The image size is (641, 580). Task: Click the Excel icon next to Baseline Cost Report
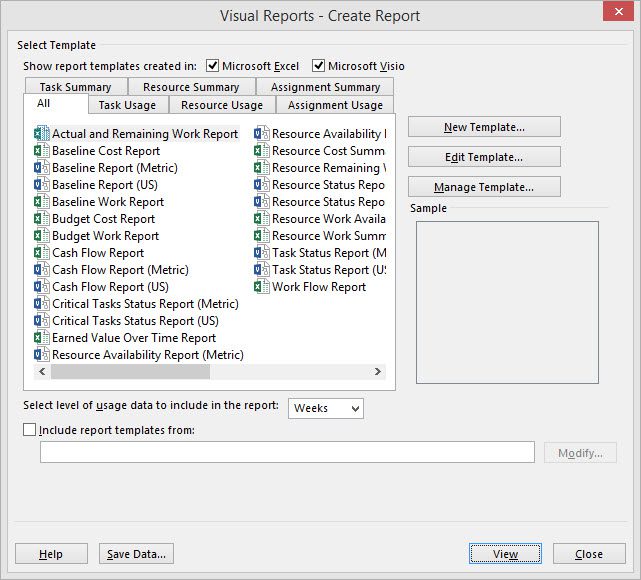(42, 151)
